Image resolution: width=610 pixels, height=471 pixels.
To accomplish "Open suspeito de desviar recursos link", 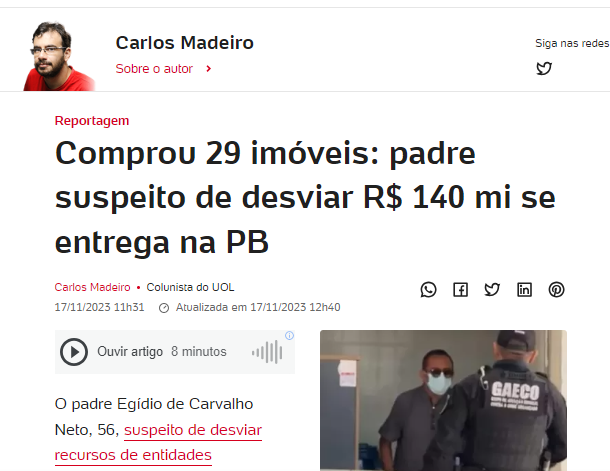I will pyautogui.click(x=158, y=443).
